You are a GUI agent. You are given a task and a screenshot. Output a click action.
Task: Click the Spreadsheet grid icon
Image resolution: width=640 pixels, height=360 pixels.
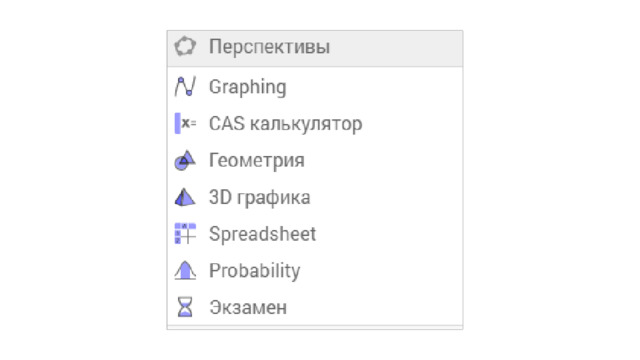click(x=185, y=233)
